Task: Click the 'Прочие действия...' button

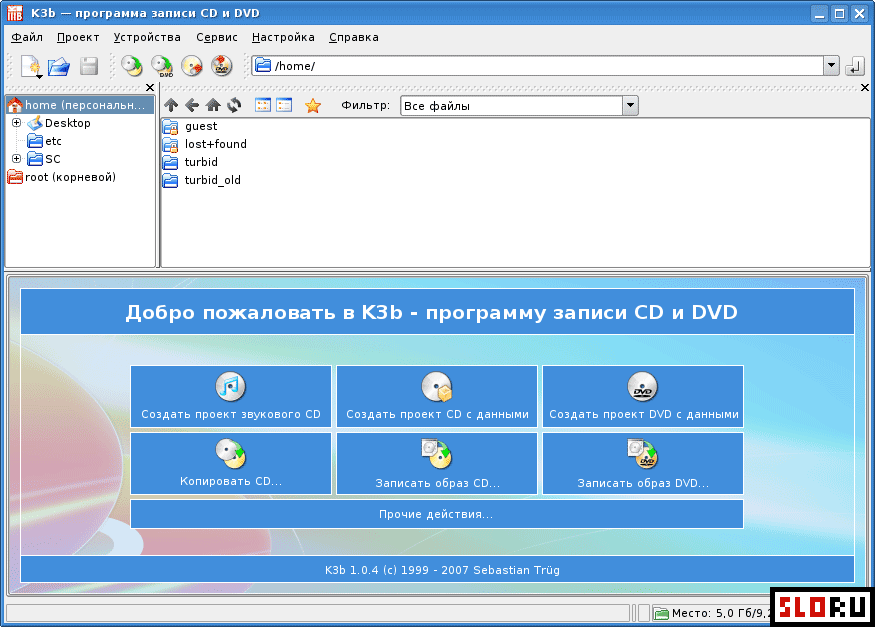Action: 437,514
